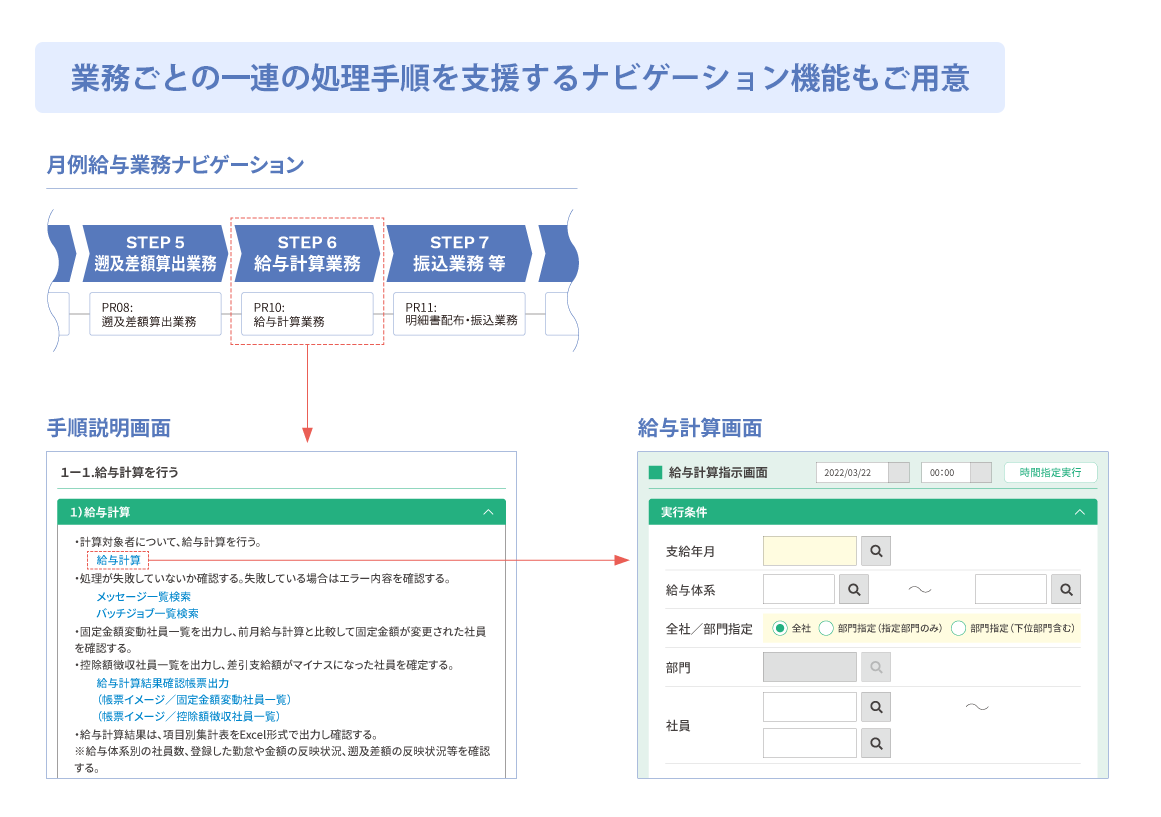Click the grey button next to 00:00 time

pyautogui.click(x=981, y=473)
